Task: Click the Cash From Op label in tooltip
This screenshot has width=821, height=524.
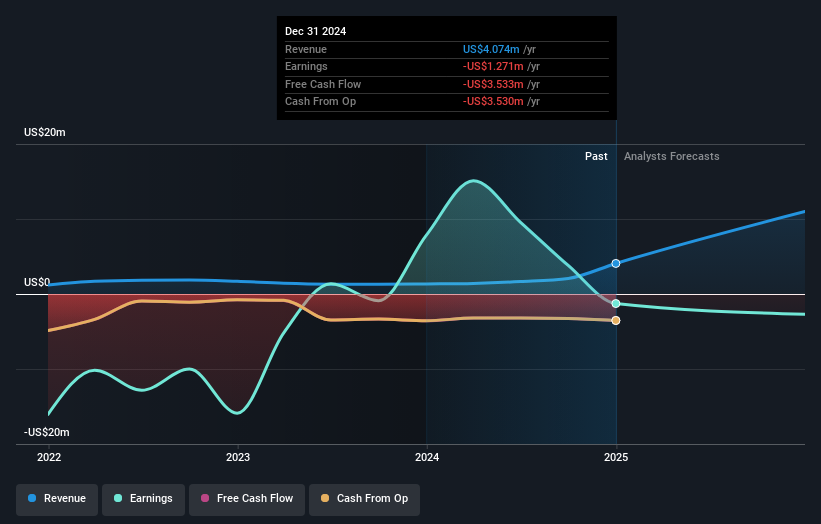Action: 320,102
